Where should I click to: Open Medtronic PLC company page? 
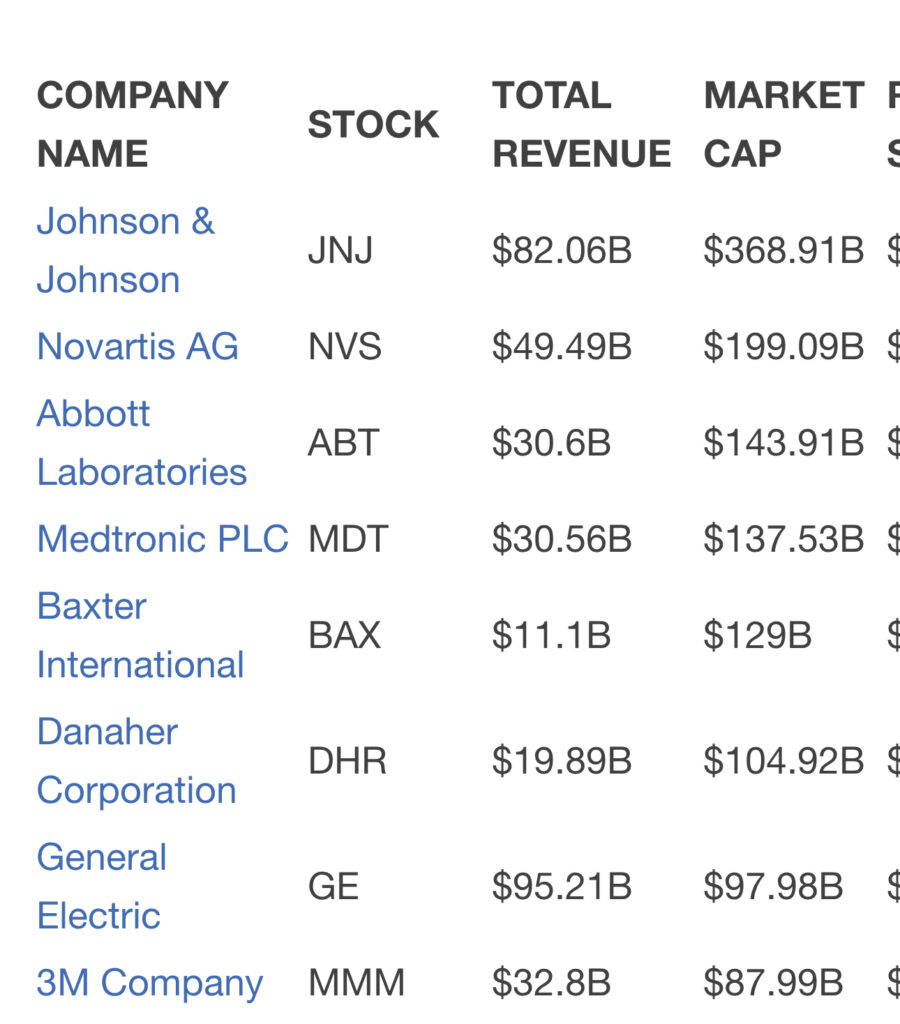click(163, 539)
